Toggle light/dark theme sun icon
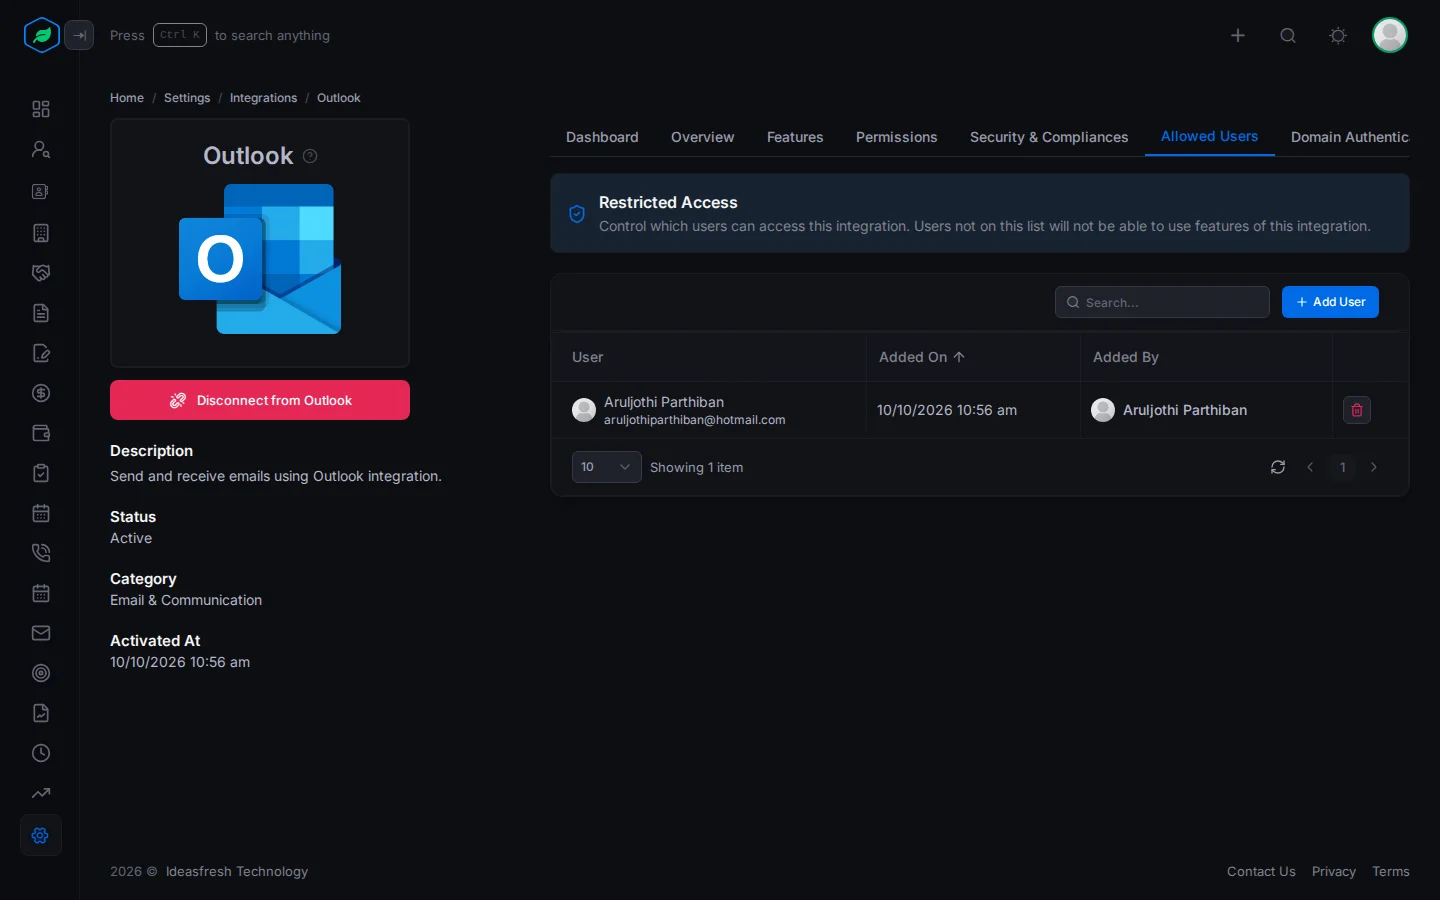 (1338, 36)
